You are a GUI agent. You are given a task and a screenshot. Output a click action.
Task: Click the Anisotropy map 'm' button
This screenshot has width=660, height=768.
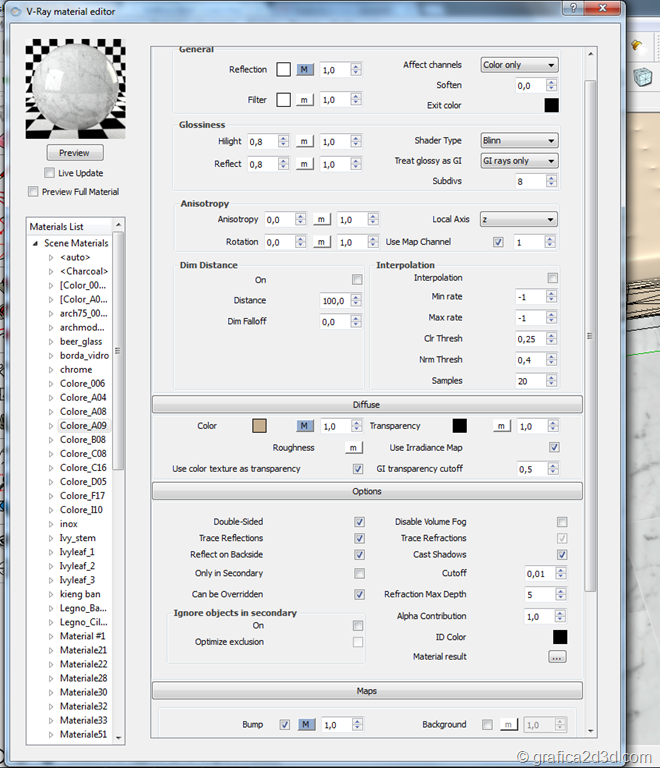click(x=322, y=219)
